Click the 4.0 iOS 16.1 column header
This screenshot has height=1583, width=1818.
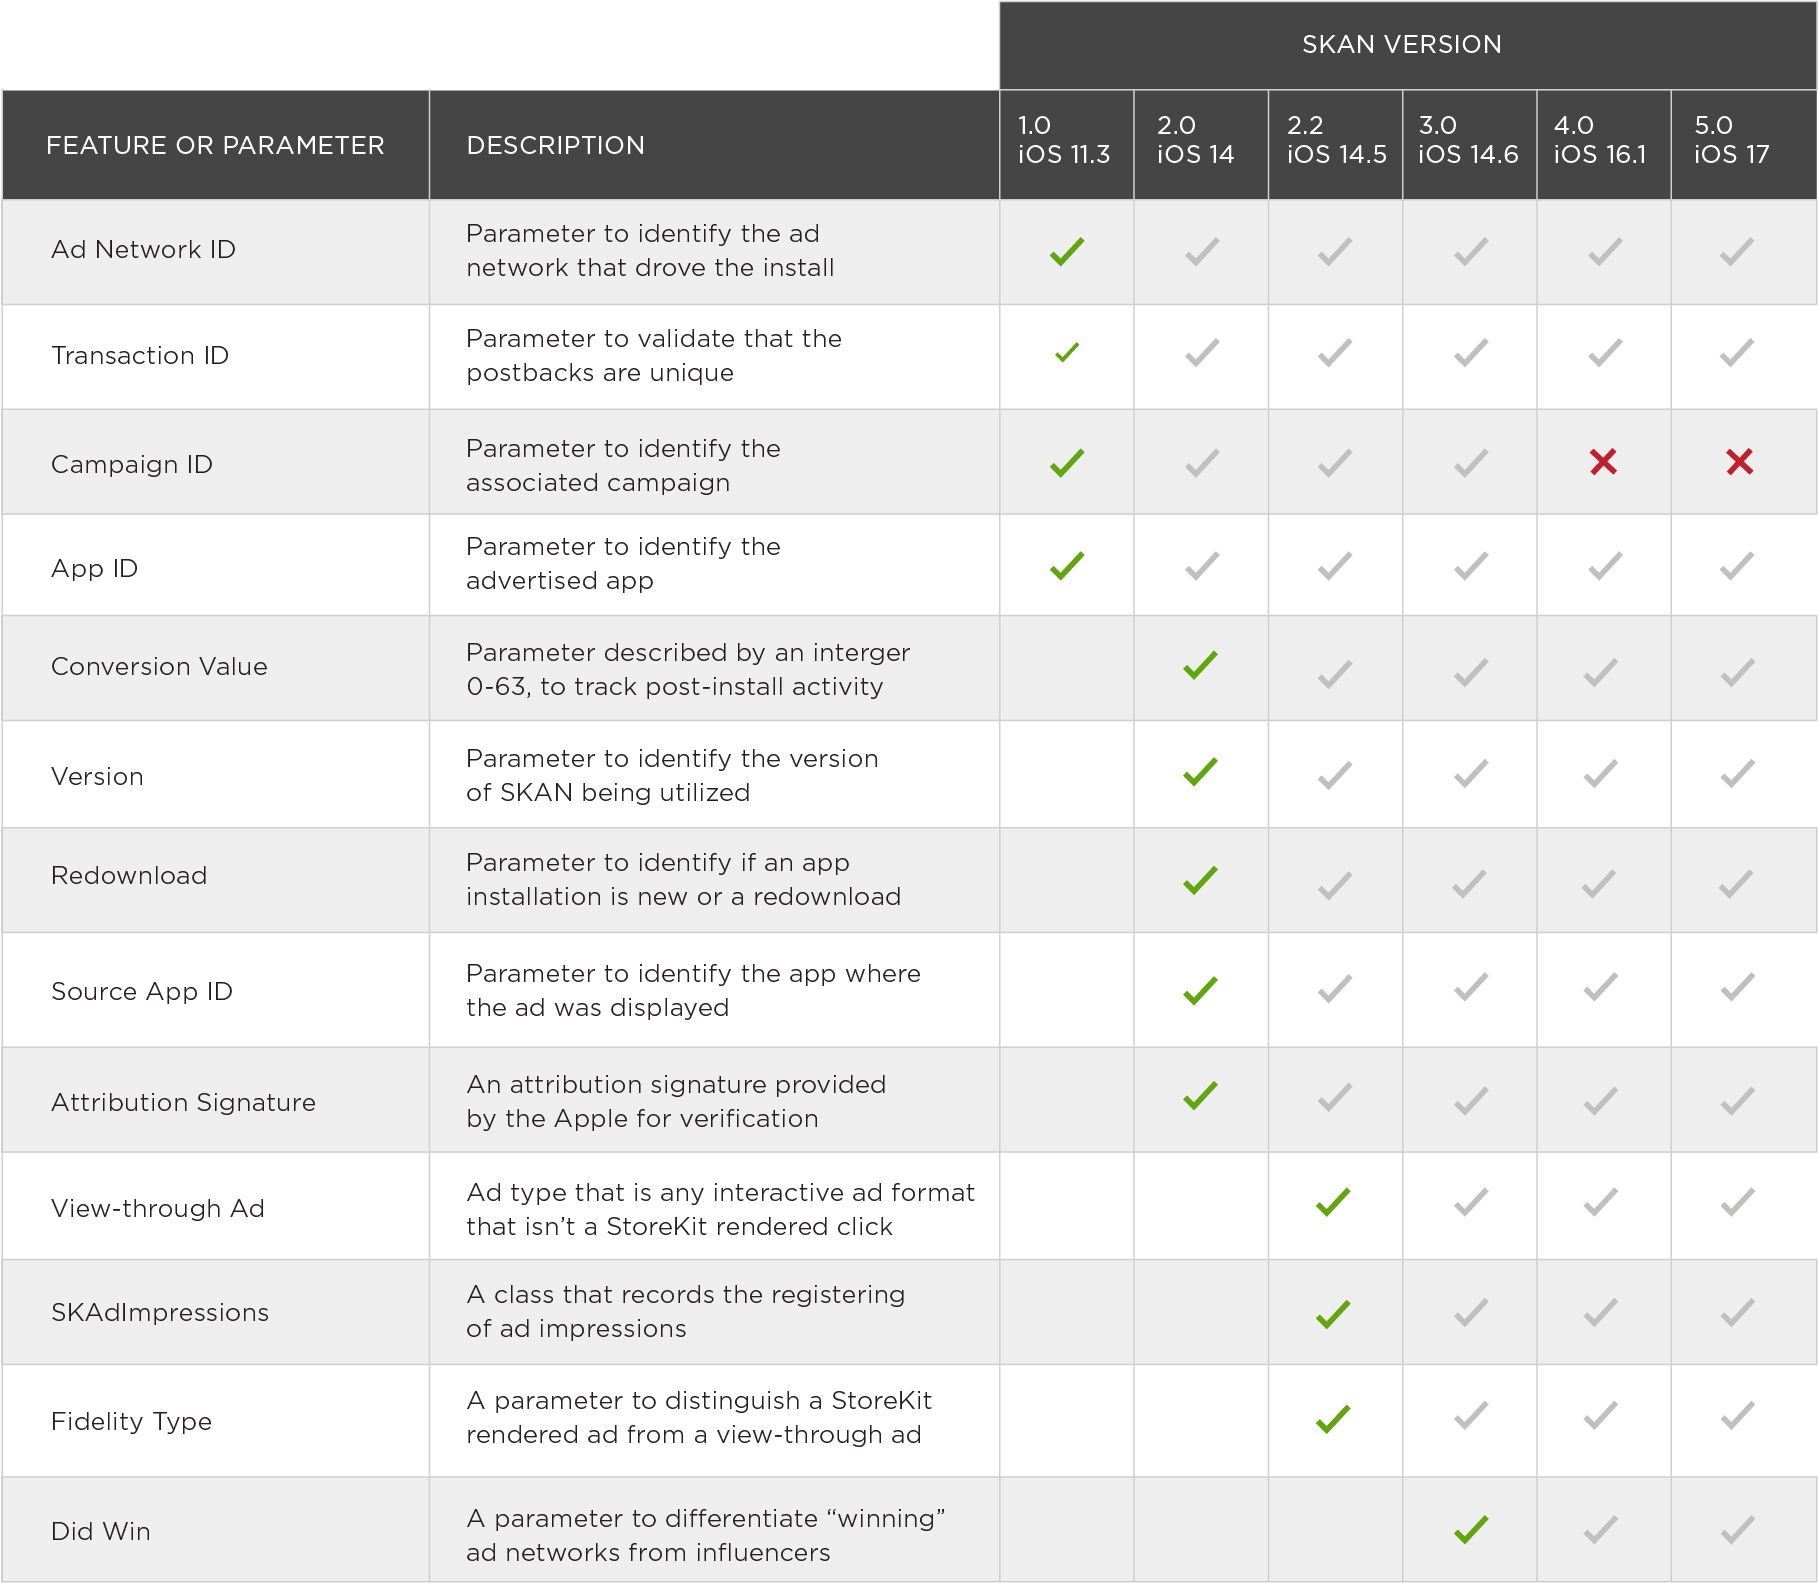coord(1600,140)
